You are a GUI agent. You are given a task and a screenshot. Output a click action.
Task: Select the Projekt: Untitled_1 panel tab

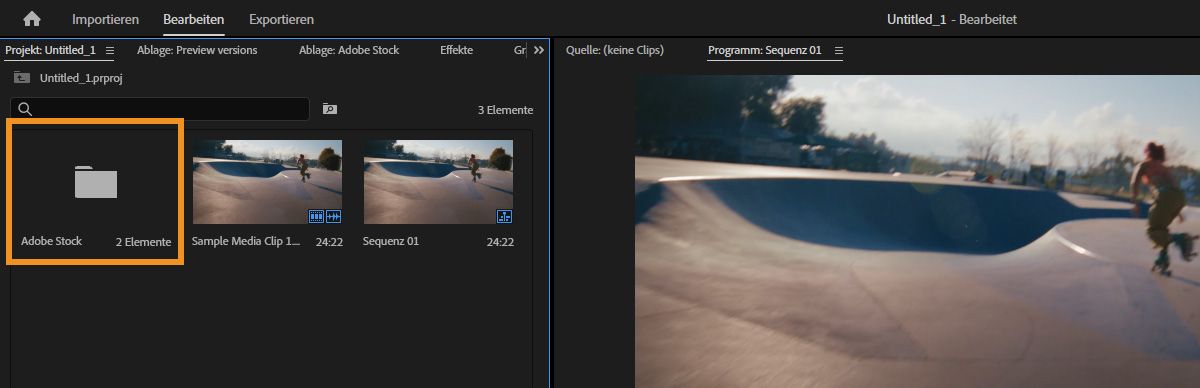tap(50, 50)
